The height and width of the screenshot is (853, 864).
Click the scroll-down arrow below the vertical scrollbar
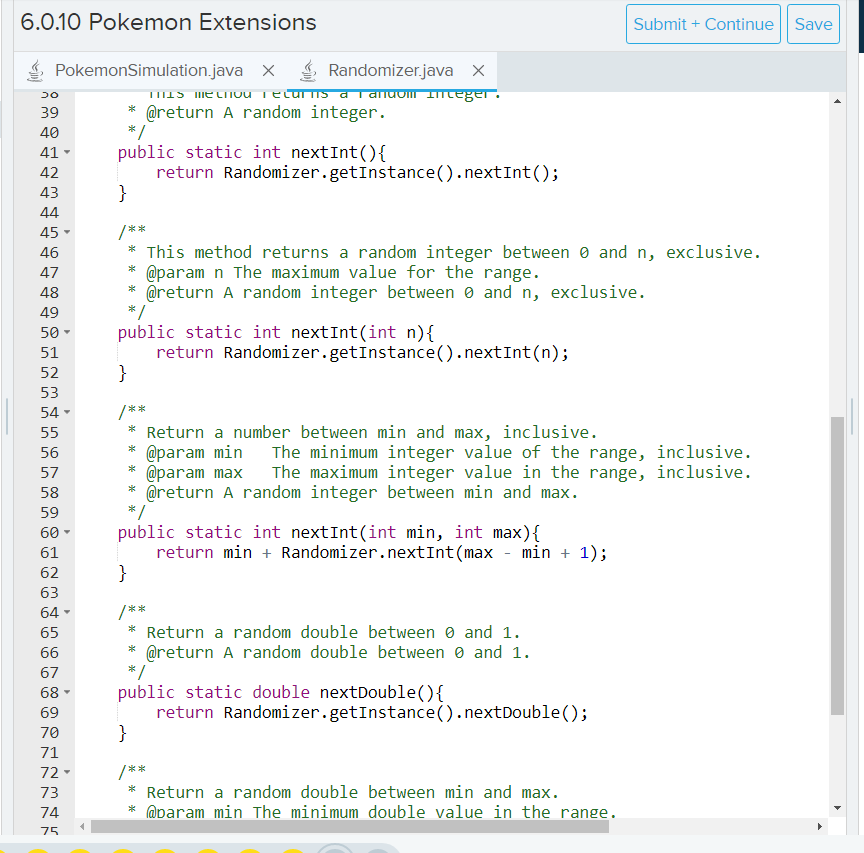[837, 808]
